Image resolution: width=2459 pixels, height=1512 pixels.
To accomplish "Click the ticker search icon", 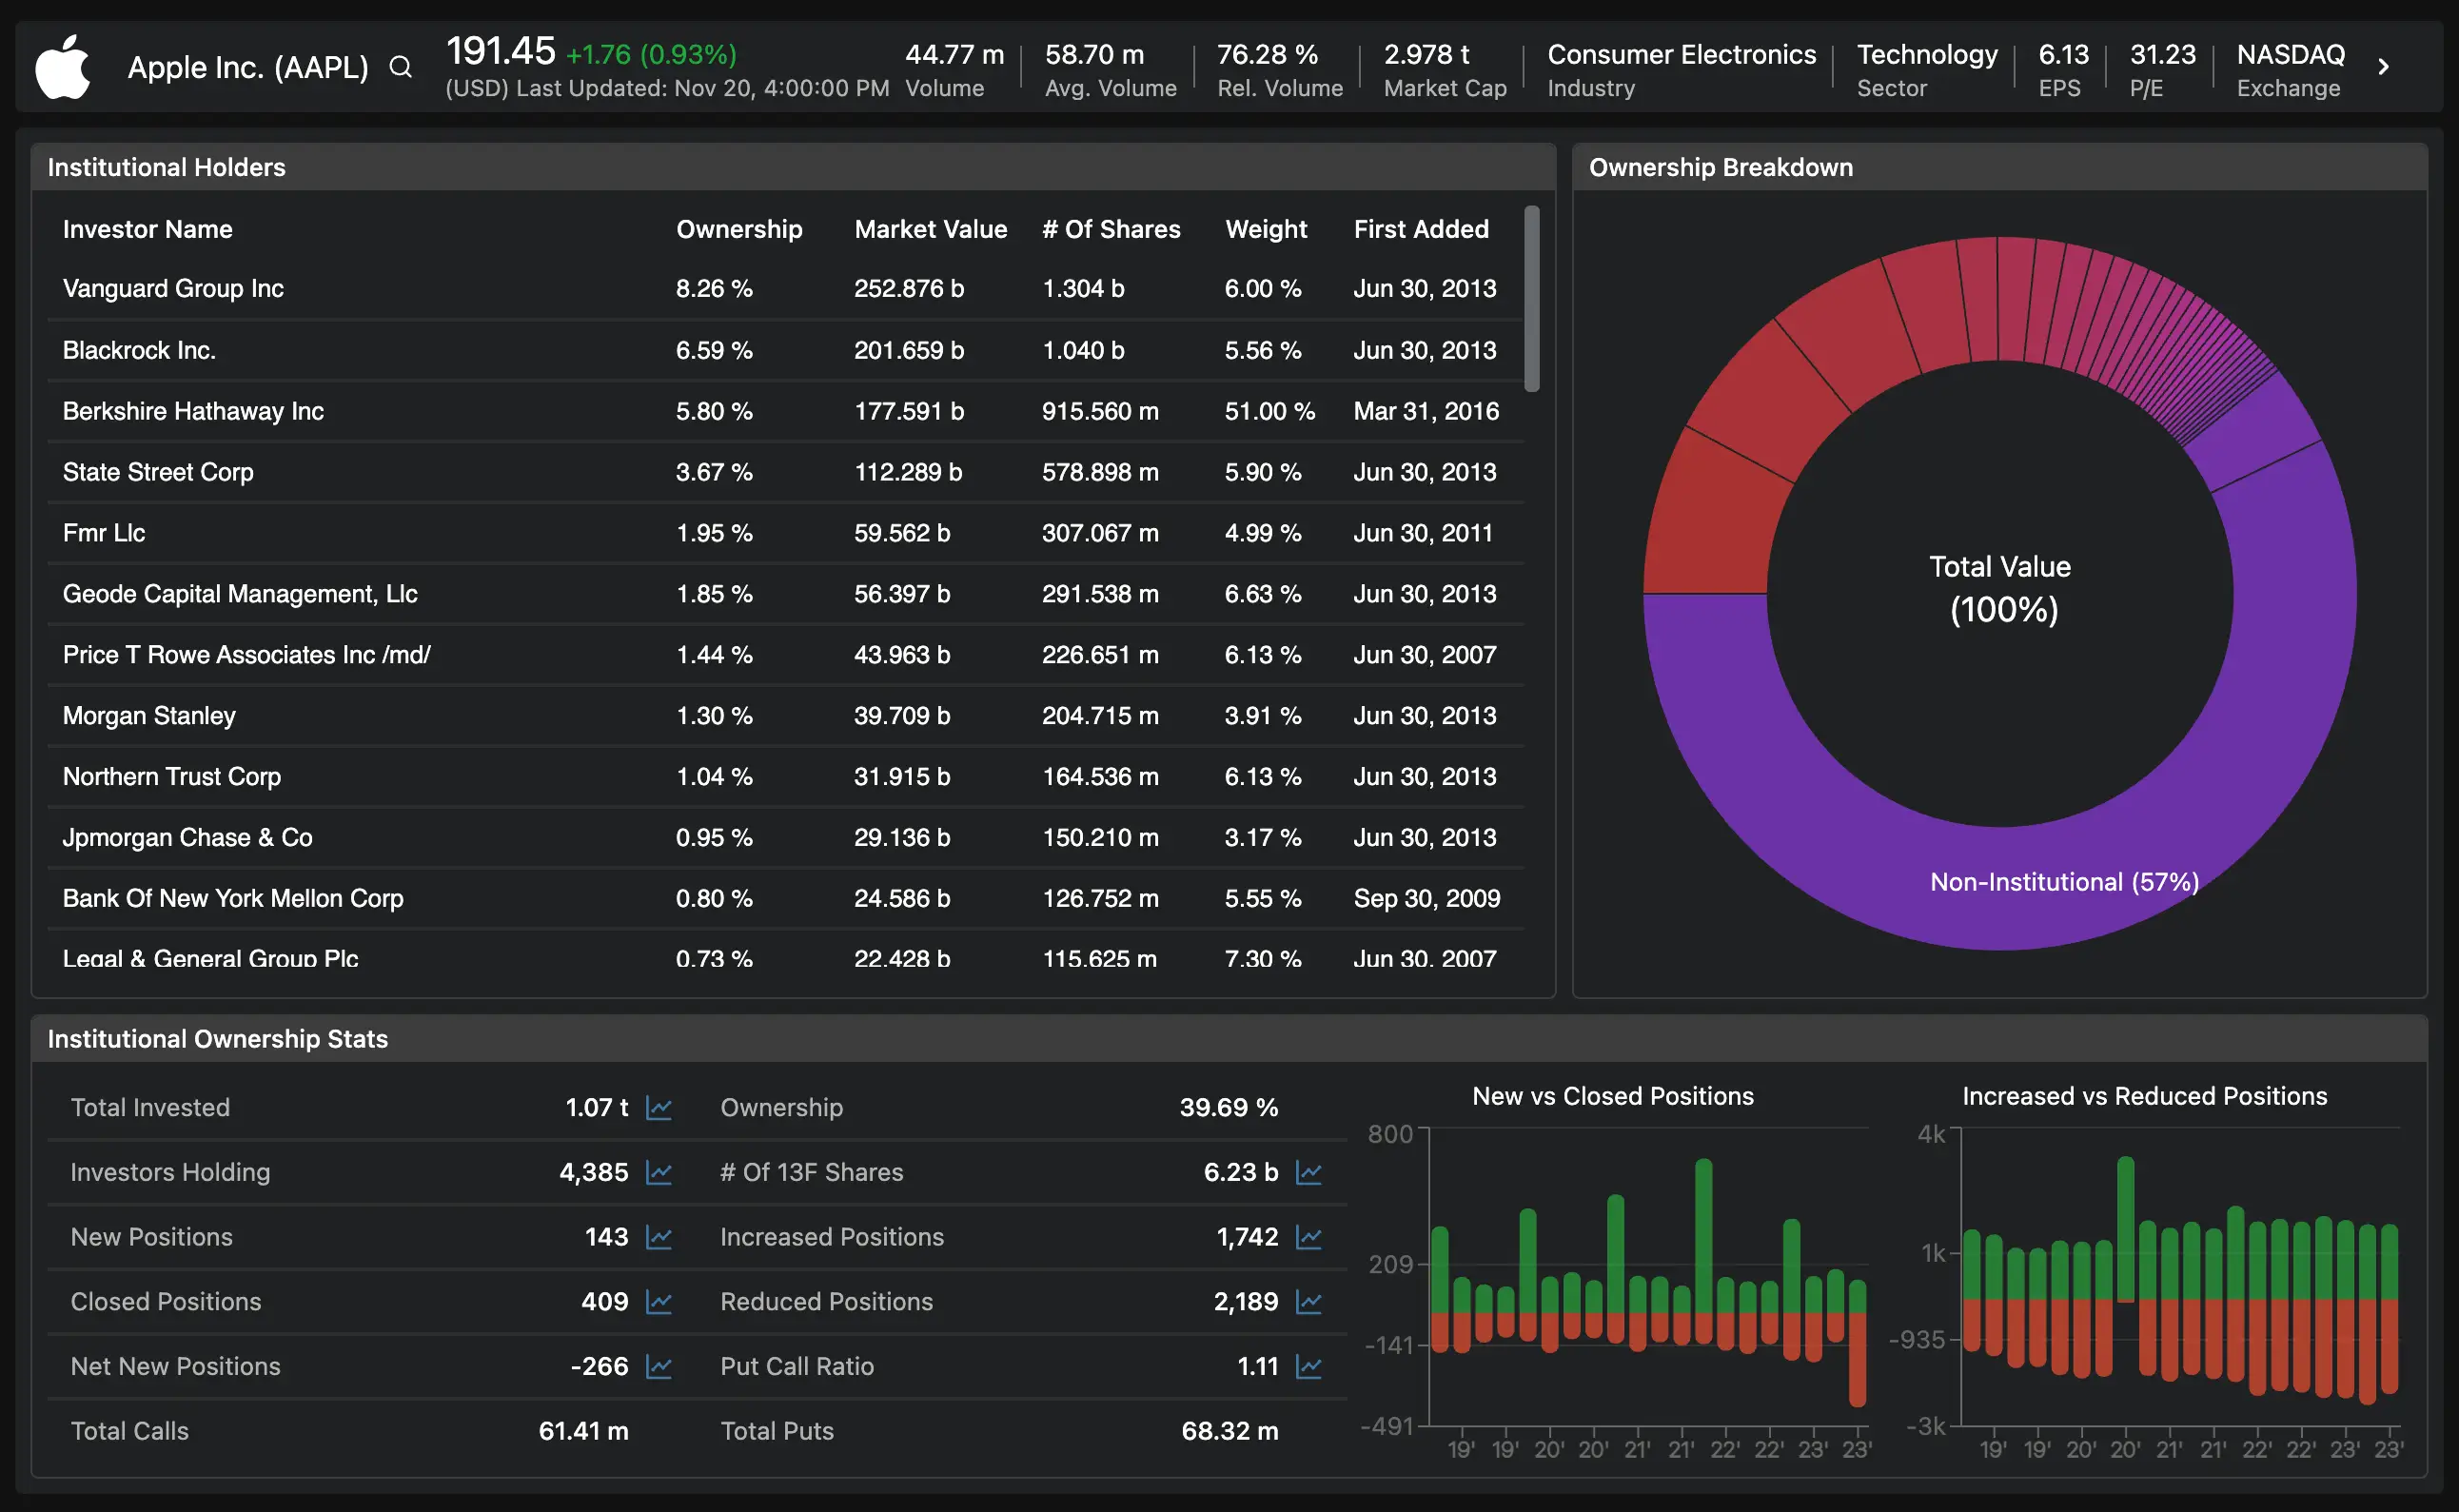I will tap(400, 66).
